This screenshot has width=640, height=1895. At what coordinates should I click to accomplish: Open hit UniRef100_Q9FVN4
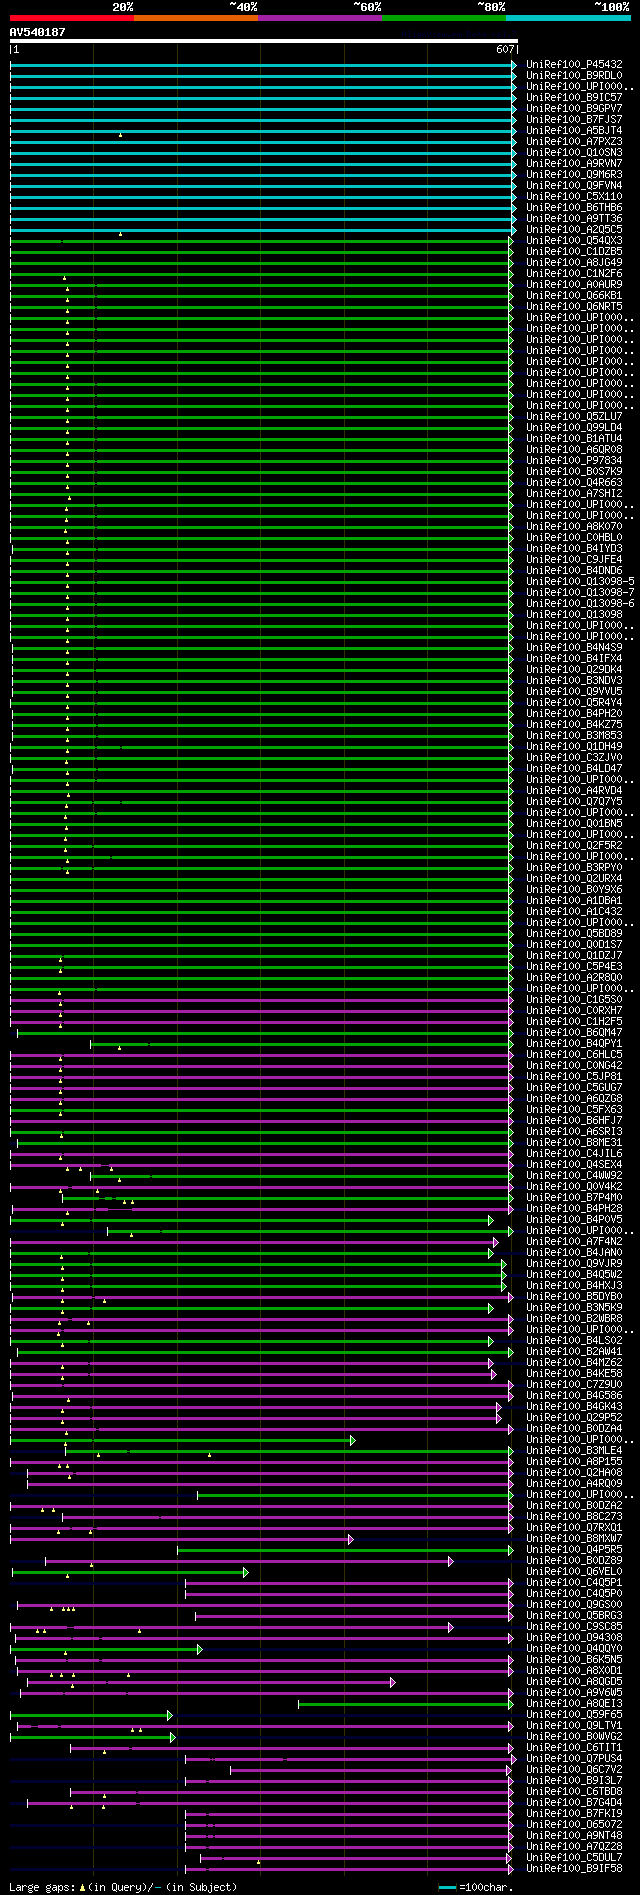[574, 185]
